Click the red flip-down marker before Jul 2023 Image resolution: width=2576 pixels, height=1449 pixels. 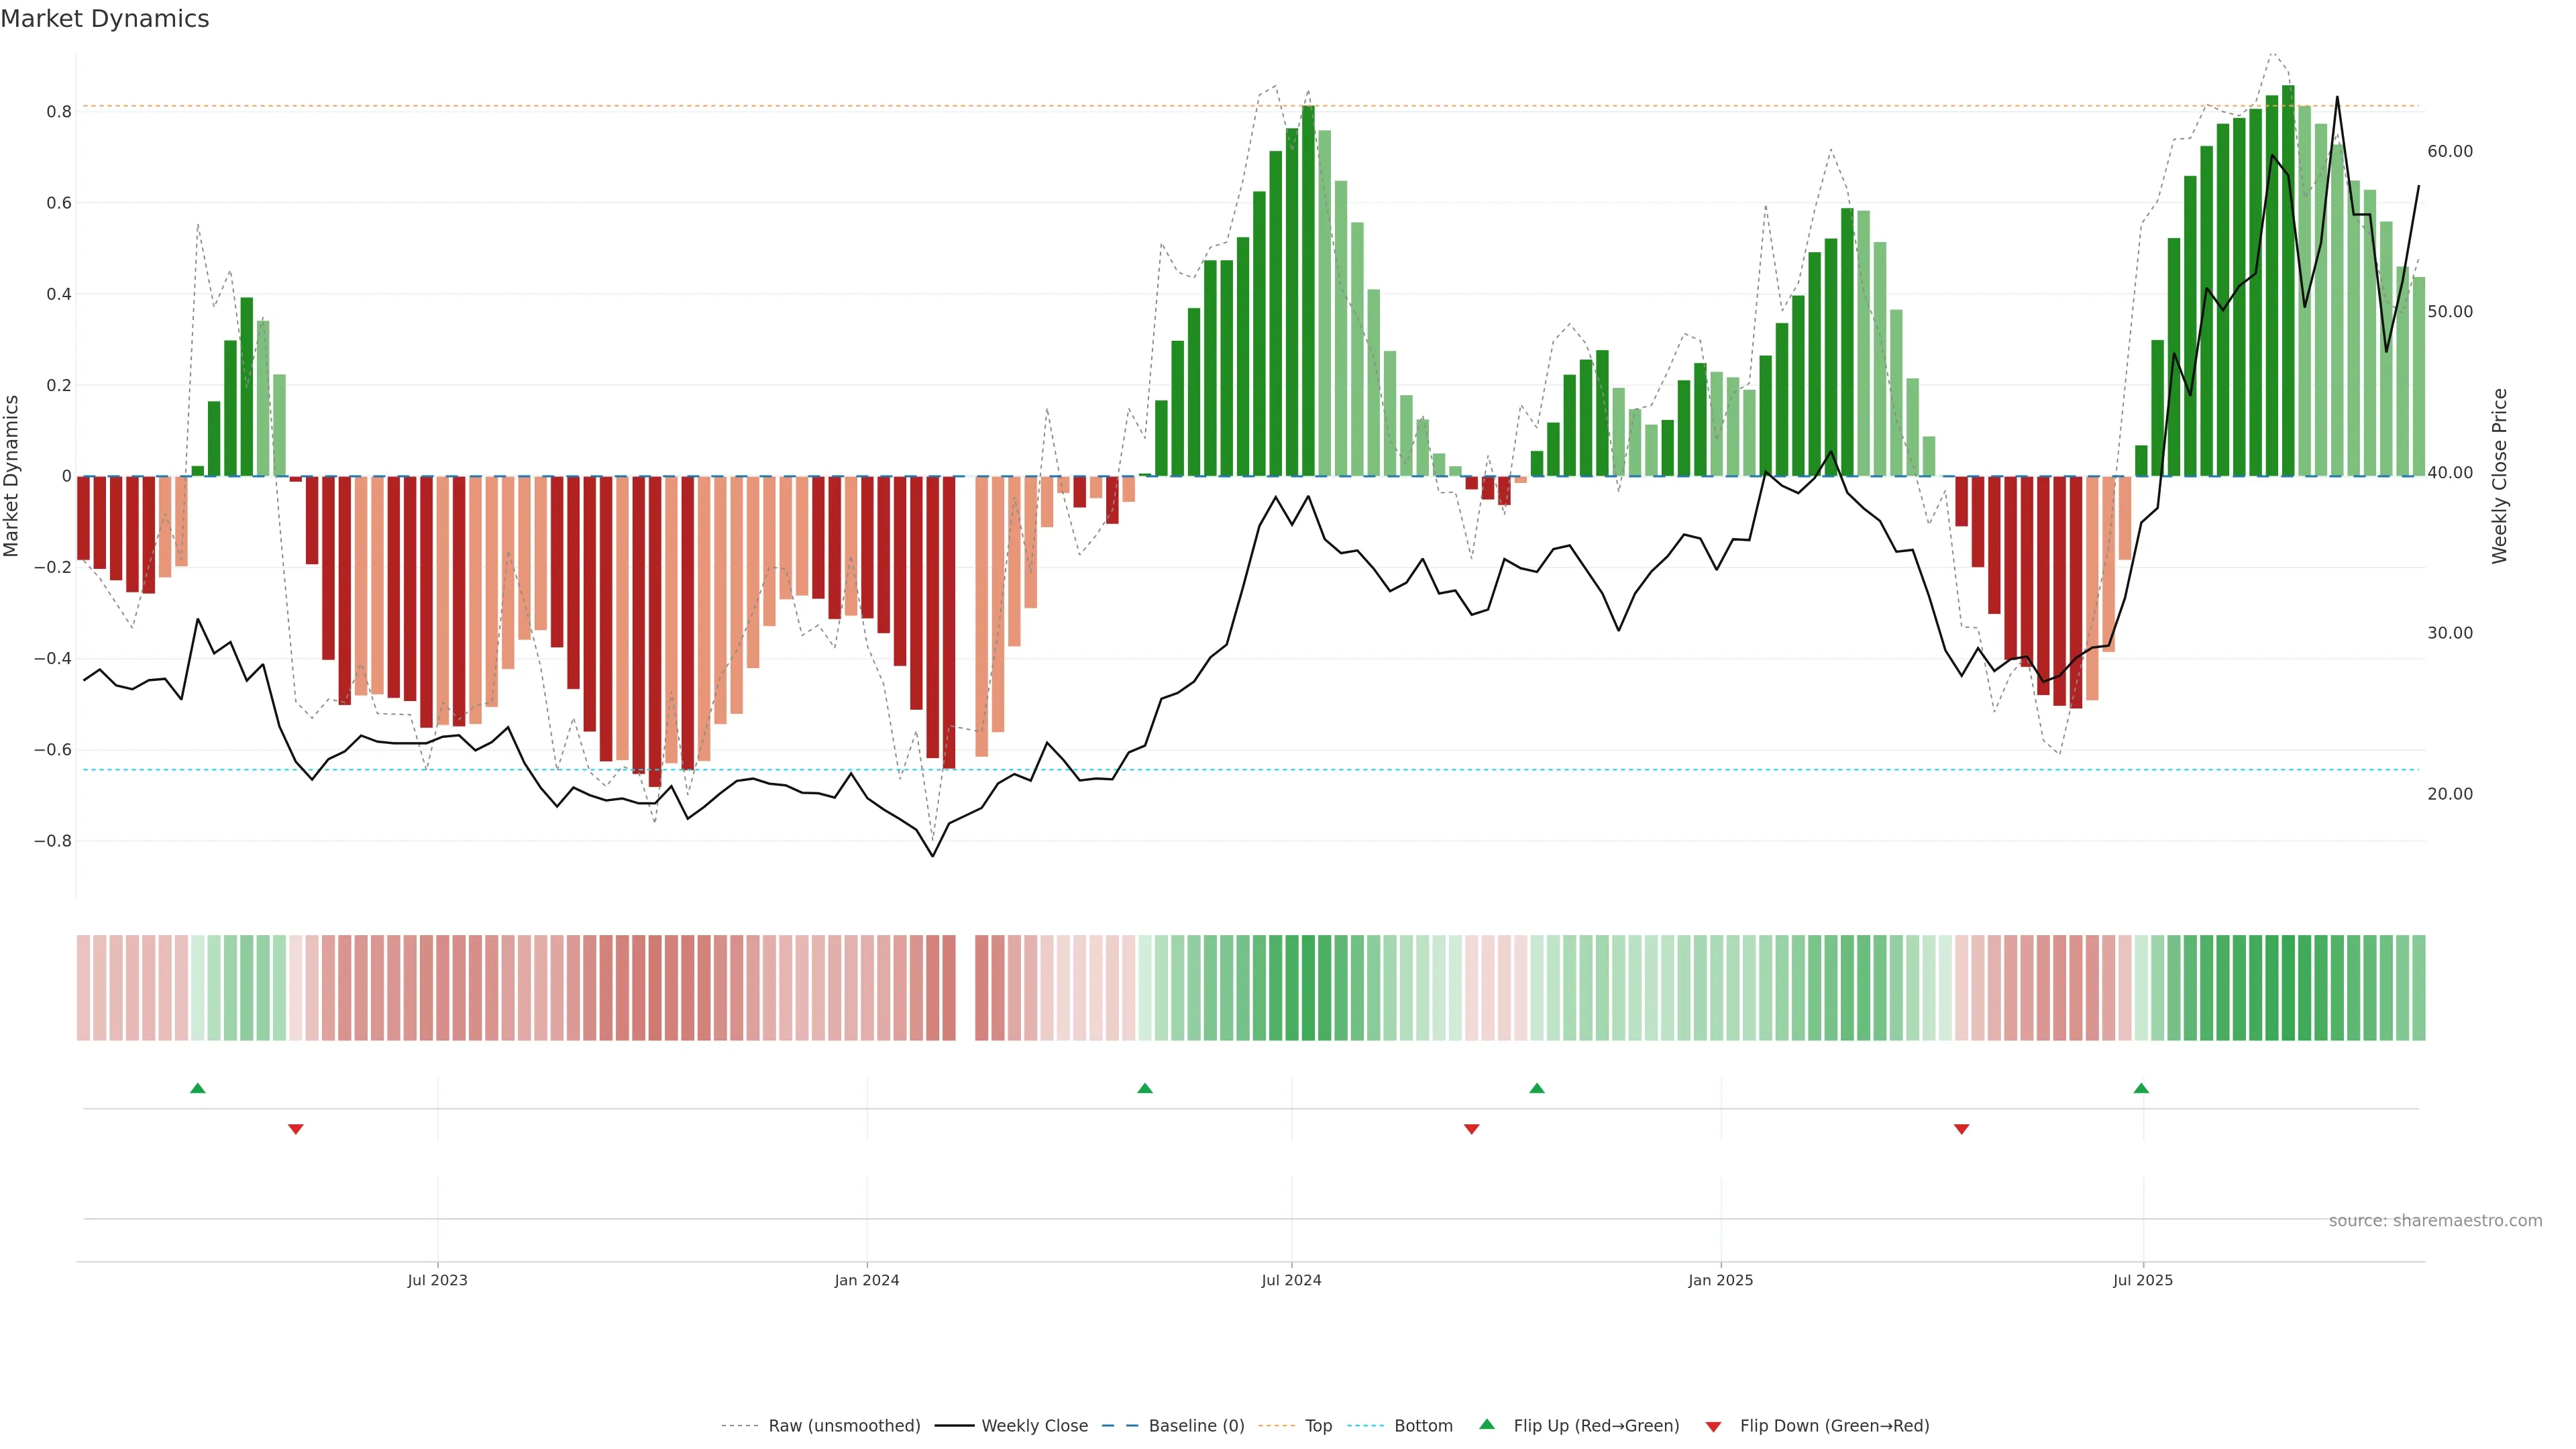(296, 1129)
